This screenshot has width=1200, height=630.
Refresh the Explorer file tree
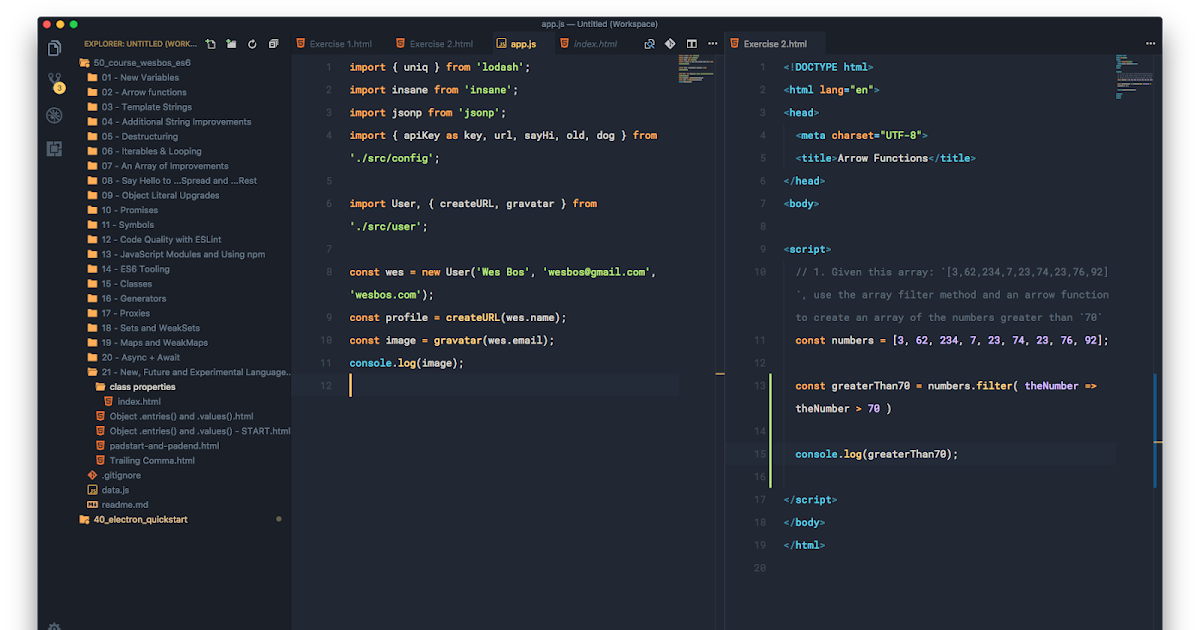pos(252,43)
